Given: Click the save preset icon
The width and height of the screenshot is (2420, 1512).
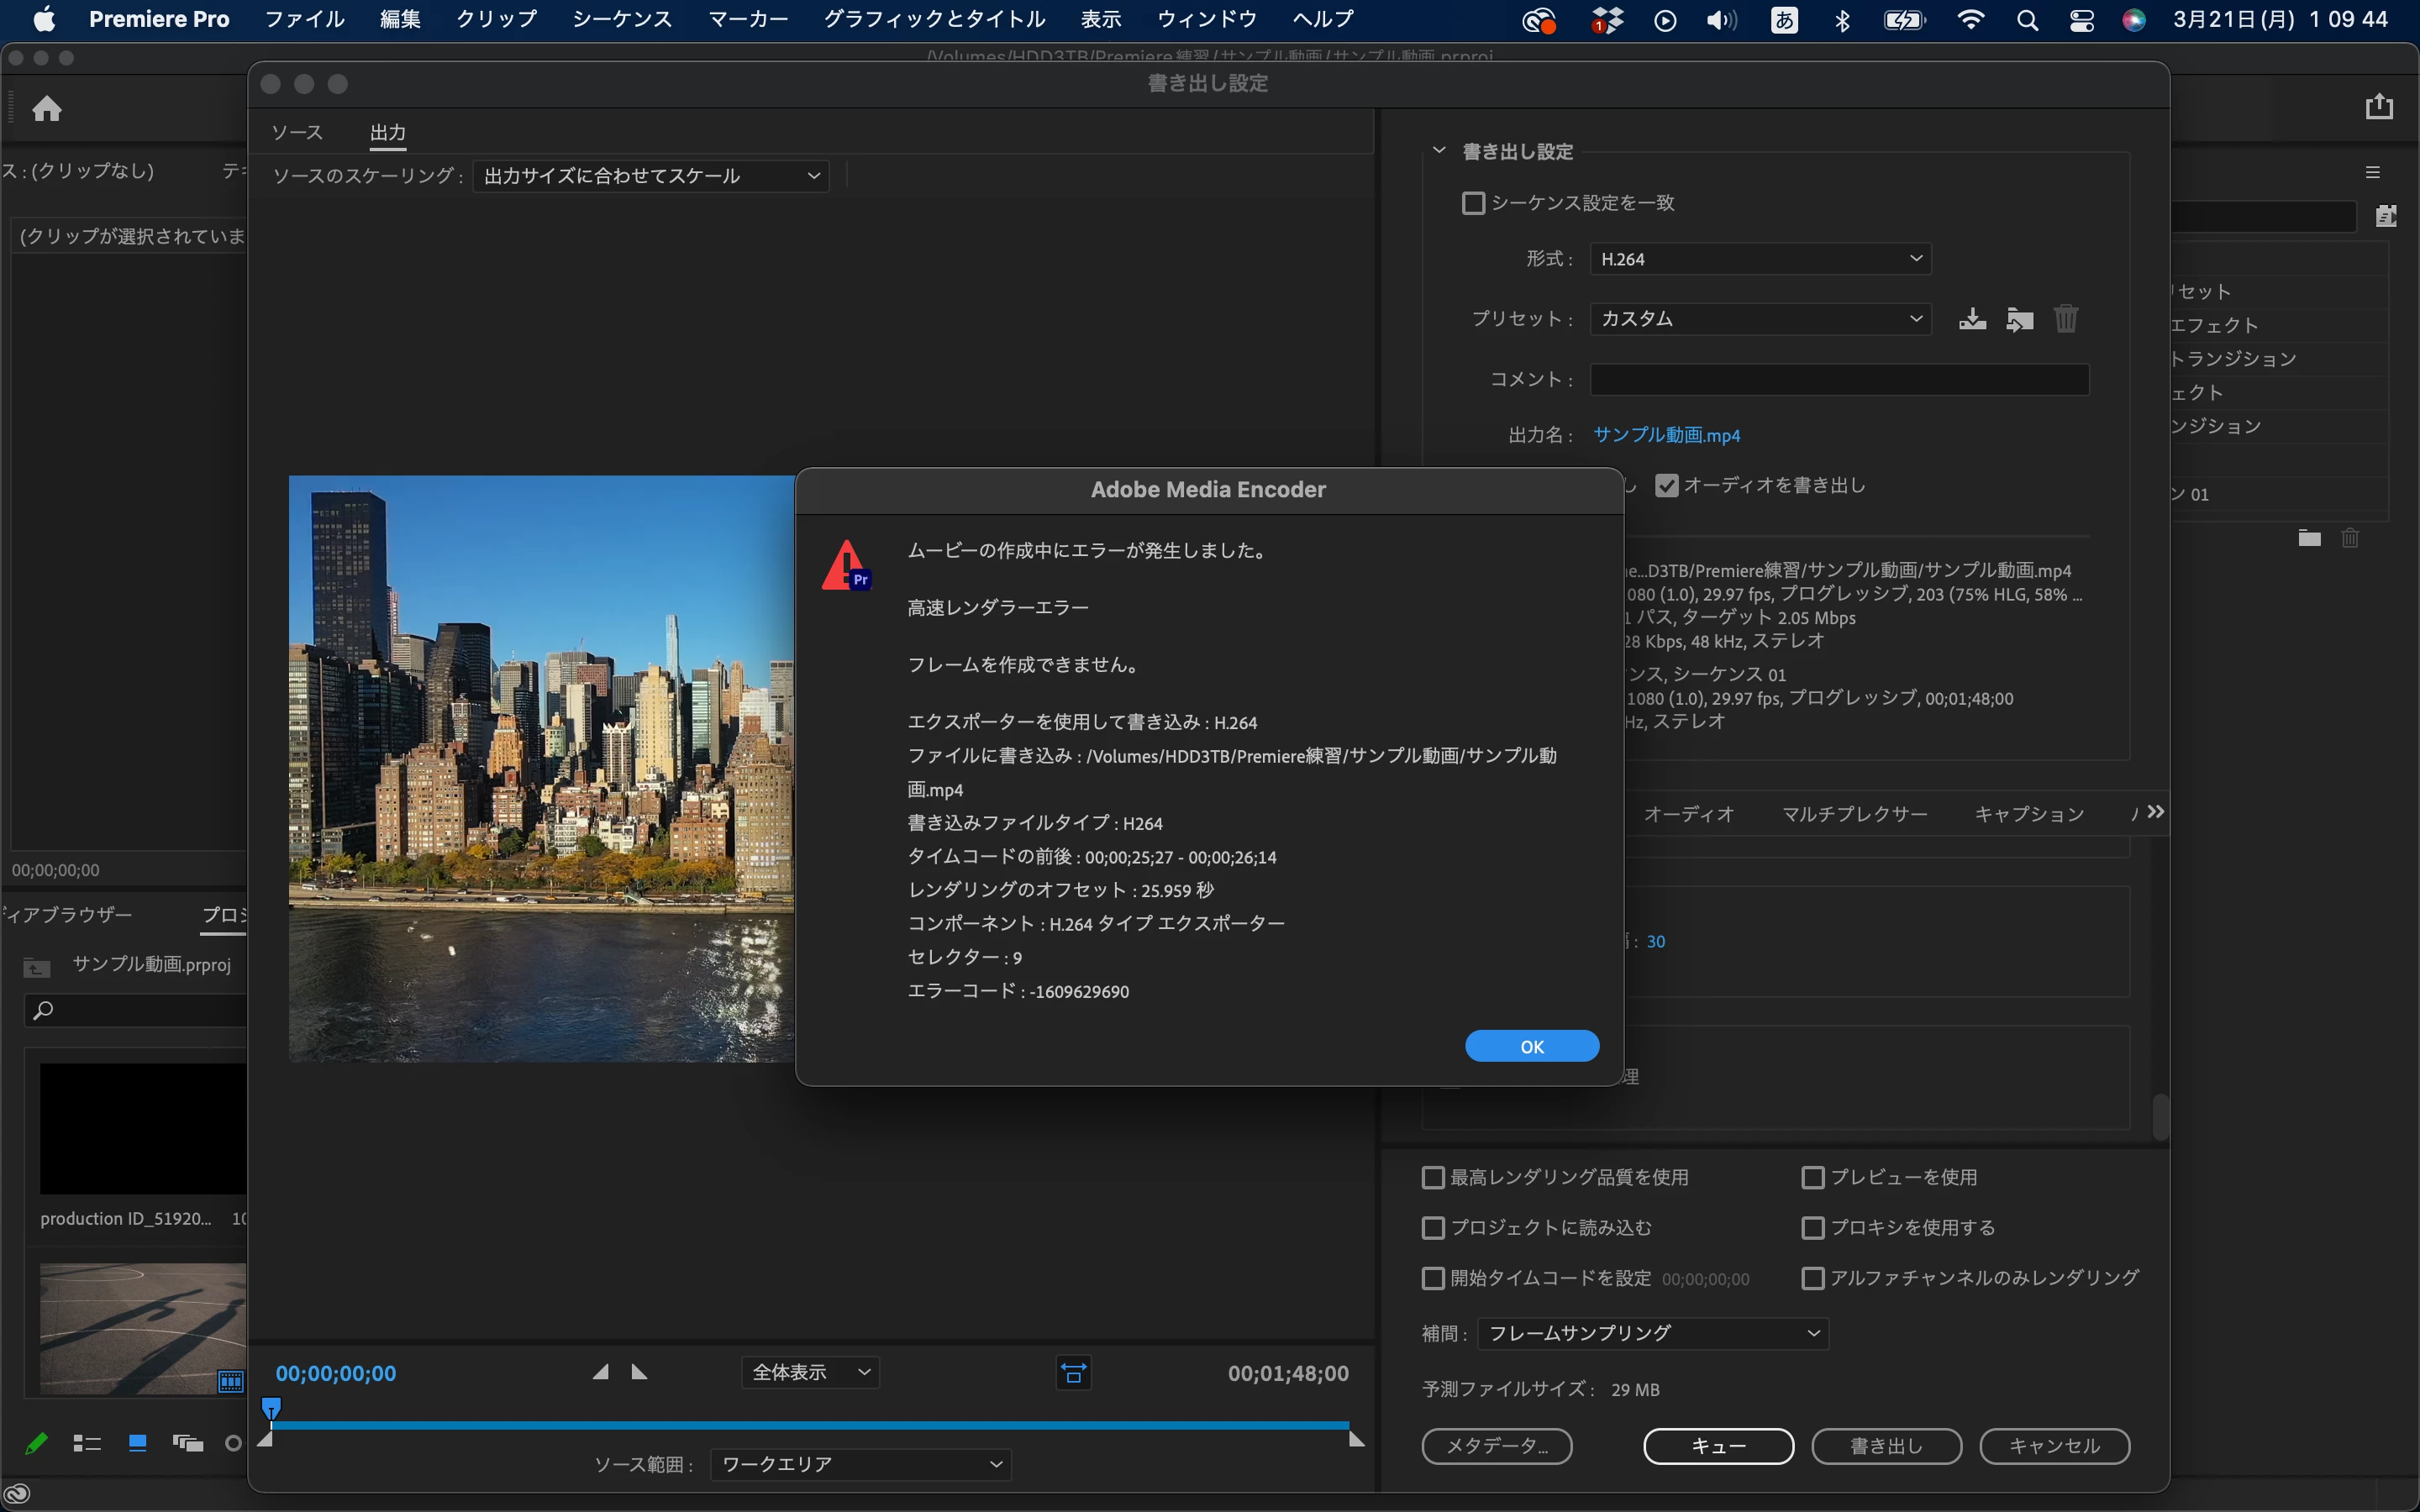Looking at the screenshot, I should coord(1972,319).
